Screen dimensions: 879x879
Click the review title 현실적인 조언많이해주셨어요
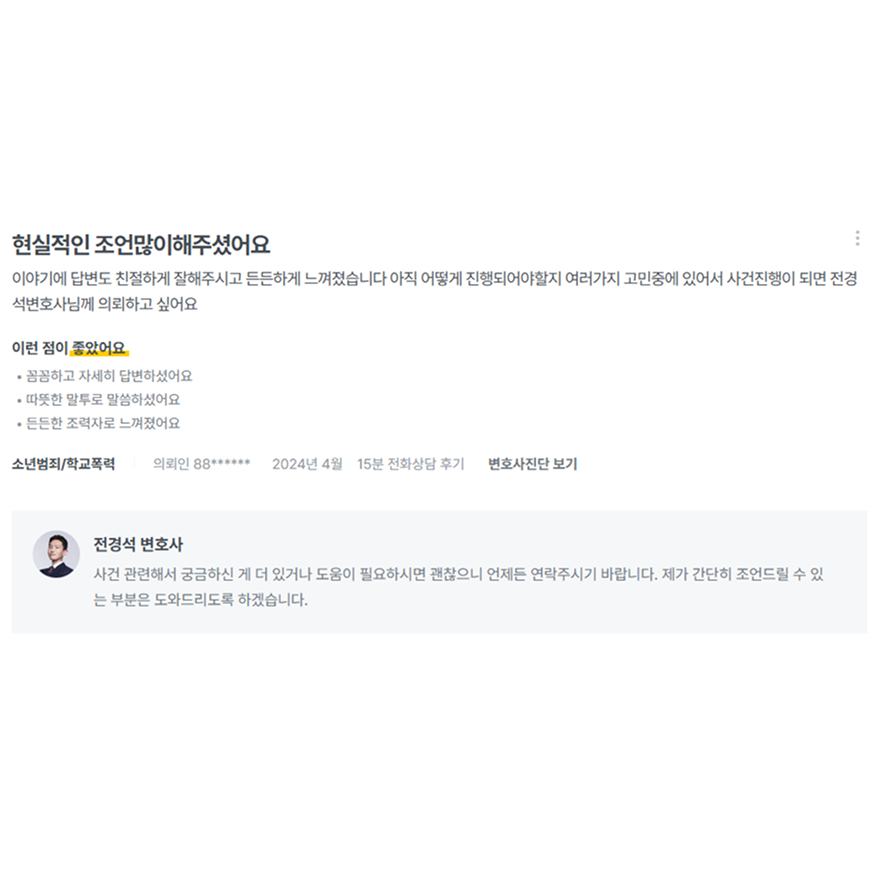(x=141, y=244)
